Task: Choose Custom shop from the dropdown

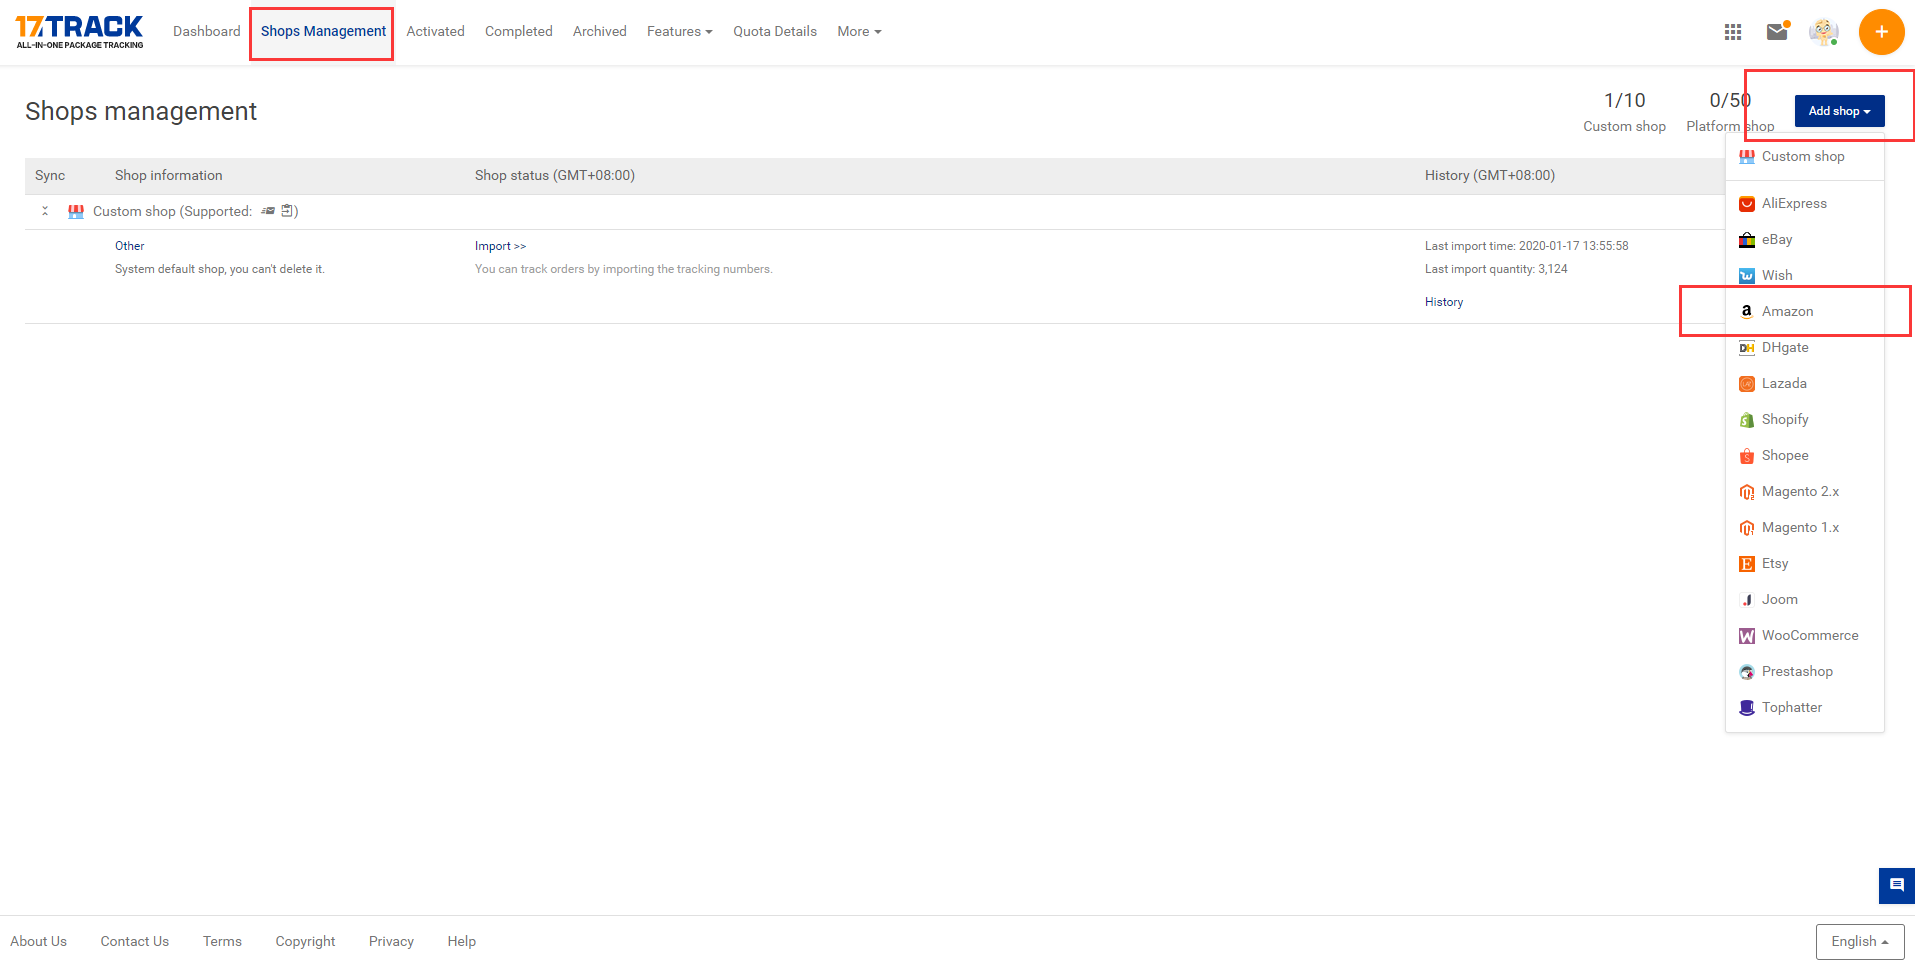Action: tap(1803, 157)
